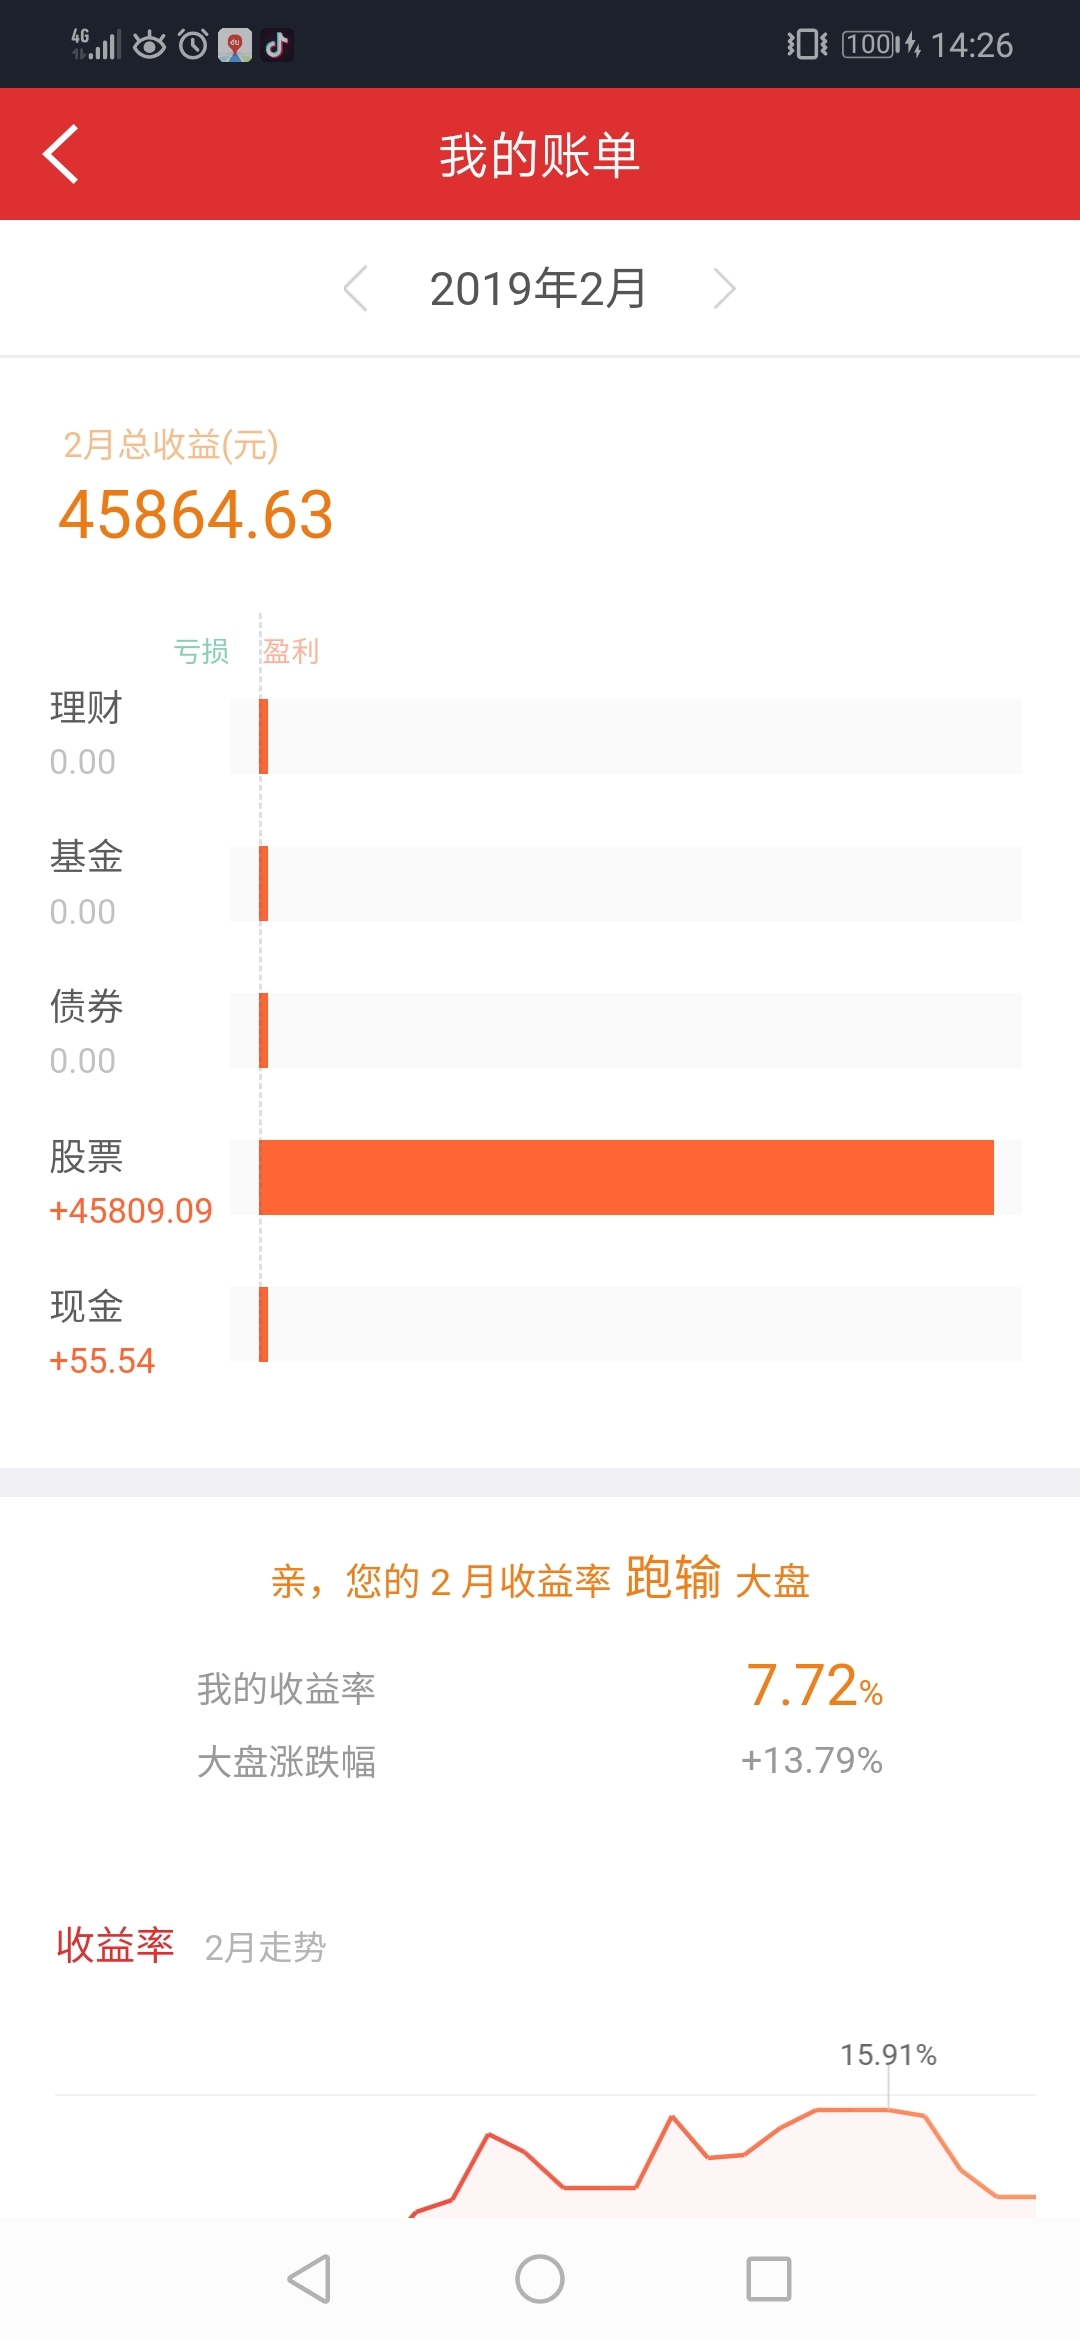Tap the Android home circle button
Image resolution: width=1080 pixels, height=2340 pixels.
[540, 2279]
